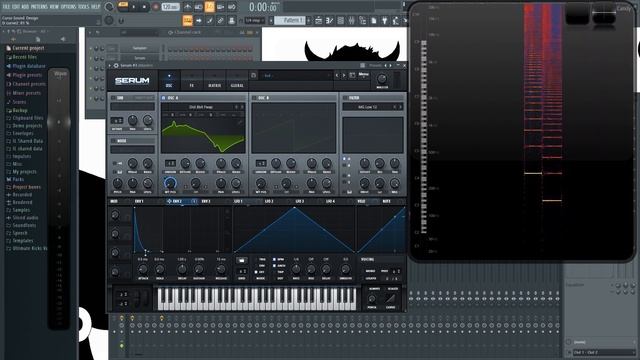Click the play button in the transport
This screenshot has height=360, width=640.
coord(133,7)
